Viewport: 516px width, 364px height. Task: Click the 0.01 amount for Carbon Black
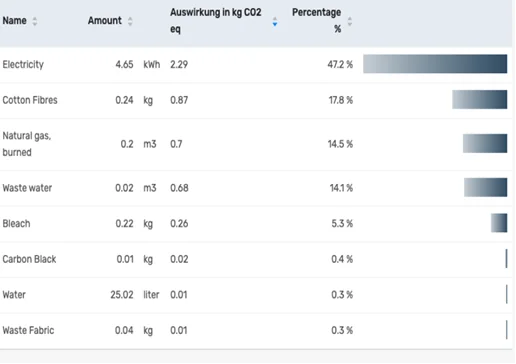click(125, 259)
